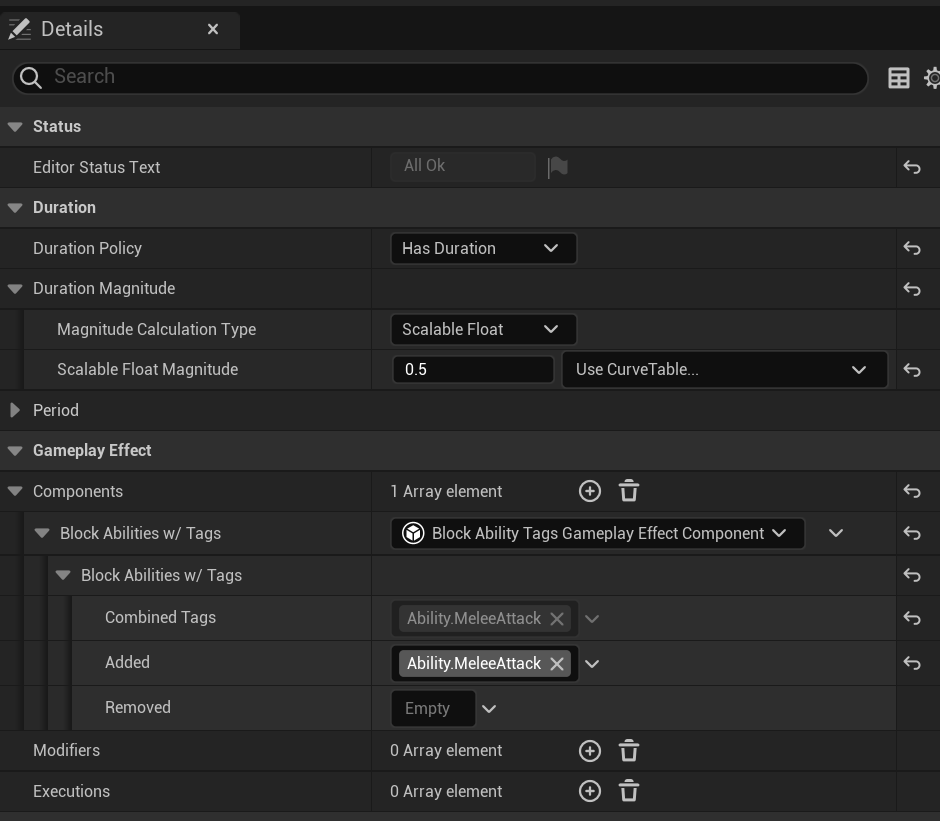The height and width of the screenshot is (821, 940).
Task: Empty the Components array with trash icon
Action: [629, 491]
